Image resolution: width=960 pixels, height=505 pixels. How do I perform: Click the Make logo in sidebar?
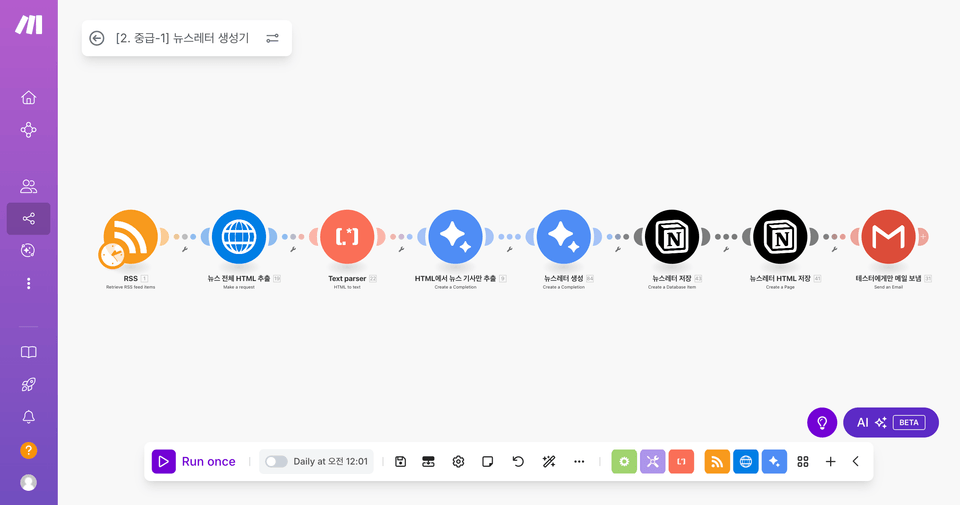[x=29, y=24]
